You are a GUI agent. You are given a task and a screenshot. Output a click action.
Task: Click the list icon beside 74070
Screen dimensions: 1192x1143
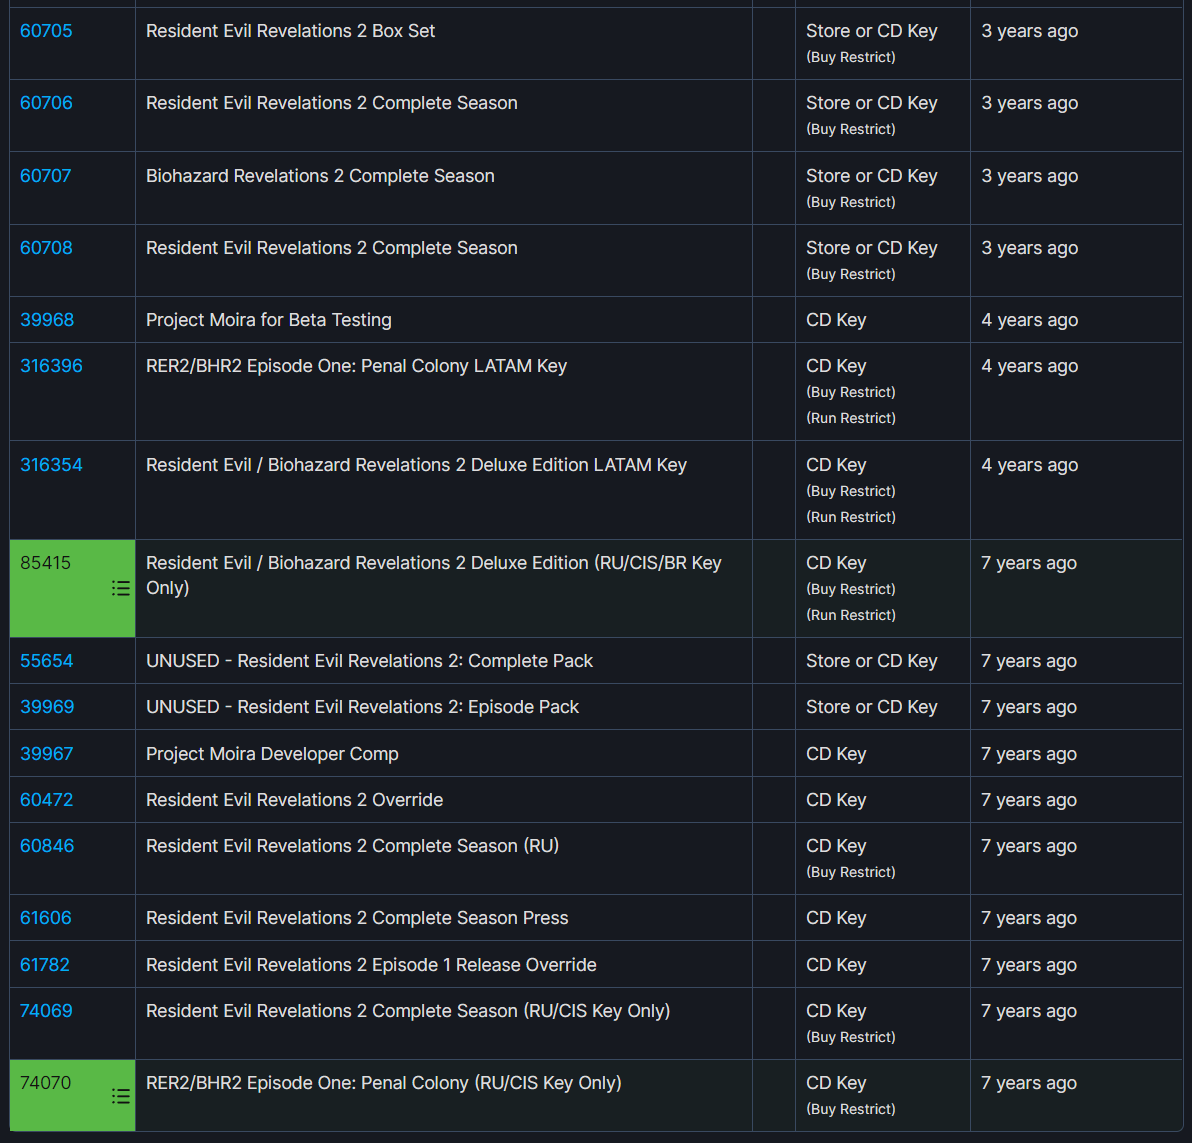[120, 1096]
